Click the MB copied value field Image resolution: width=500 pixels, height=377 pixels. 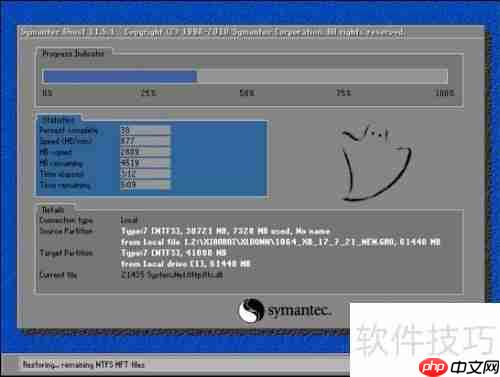click(145, 152)
